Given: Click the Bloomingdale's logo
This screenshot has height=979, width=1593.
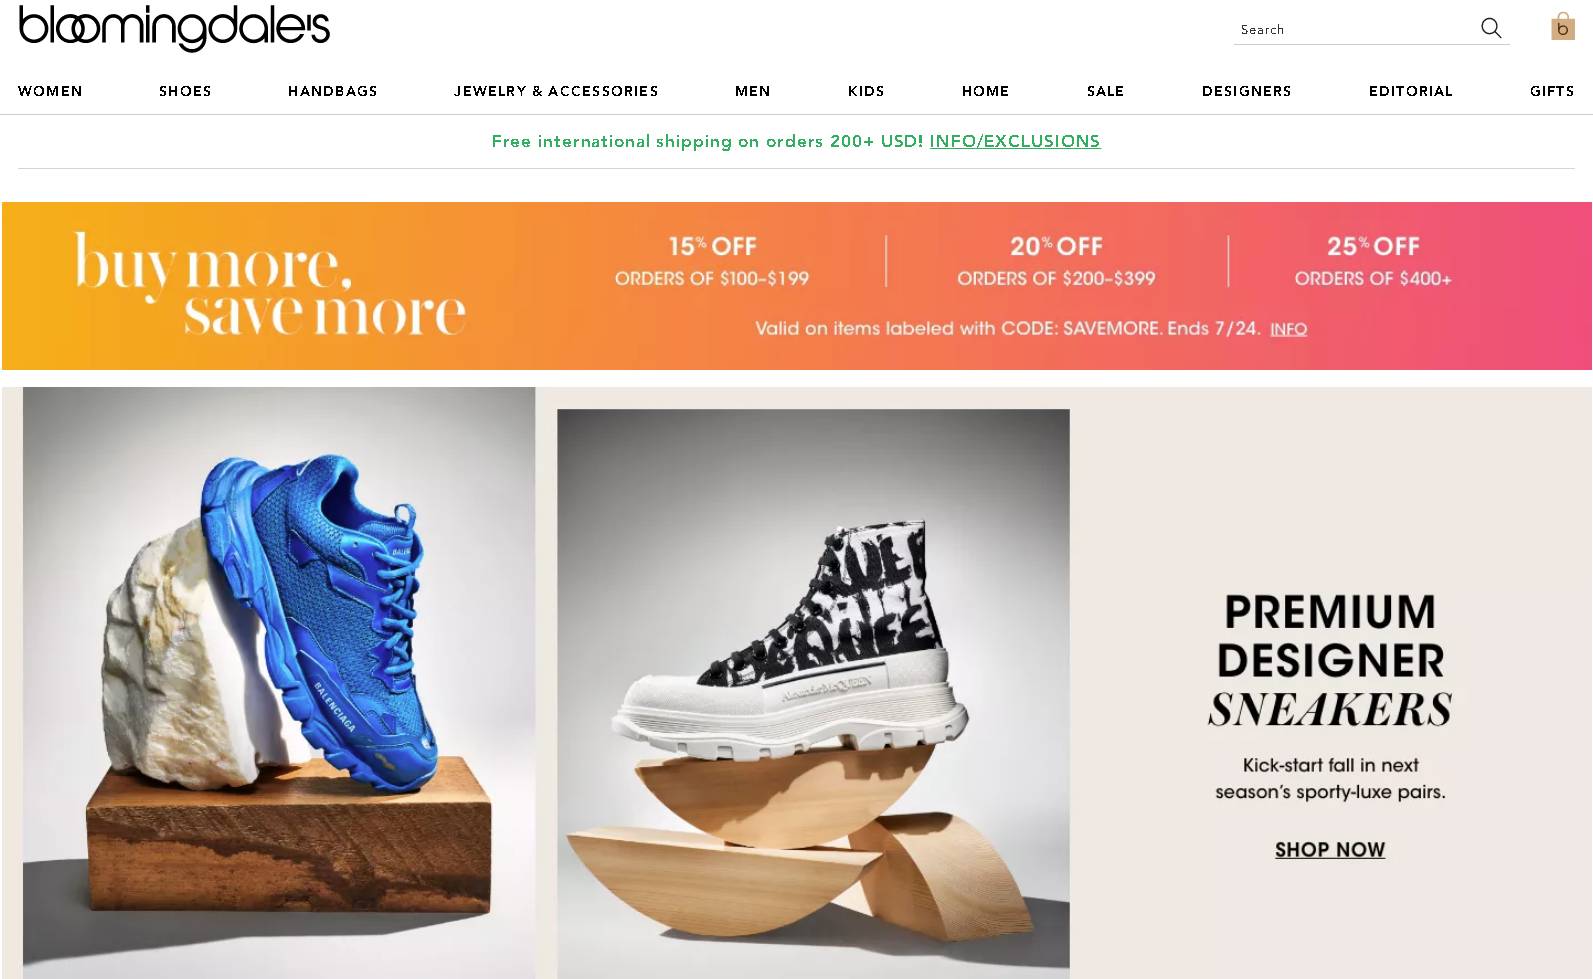Looking at the screenshot, I should (174, 27).
